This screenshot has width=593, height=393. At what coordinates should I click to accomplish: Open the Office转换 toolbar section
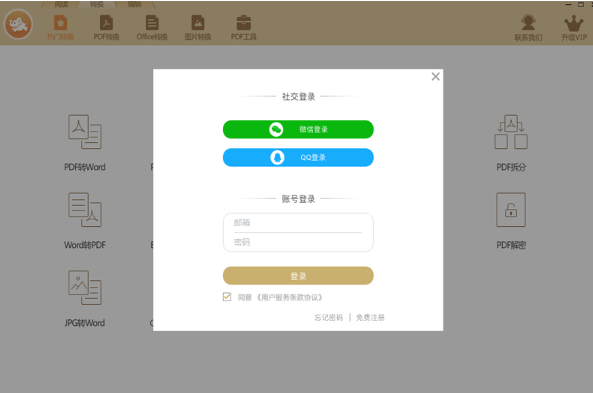coord(152,28)
